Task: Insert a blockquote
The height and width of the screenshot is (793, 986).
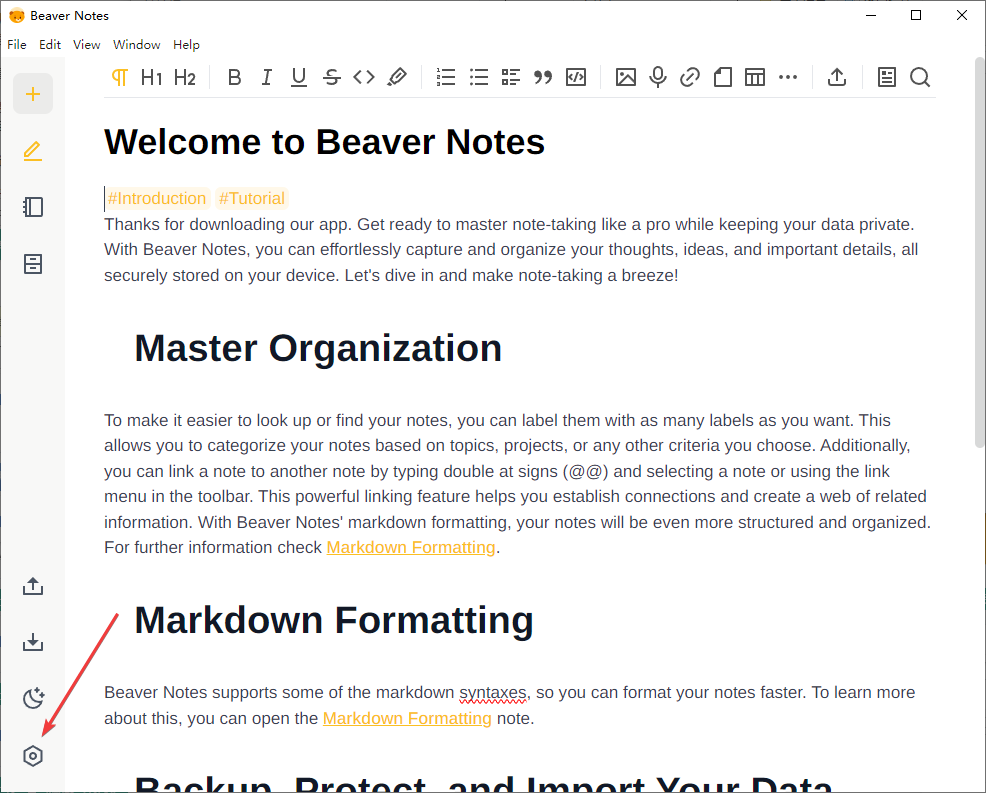Action: click(x=543, y=77)
